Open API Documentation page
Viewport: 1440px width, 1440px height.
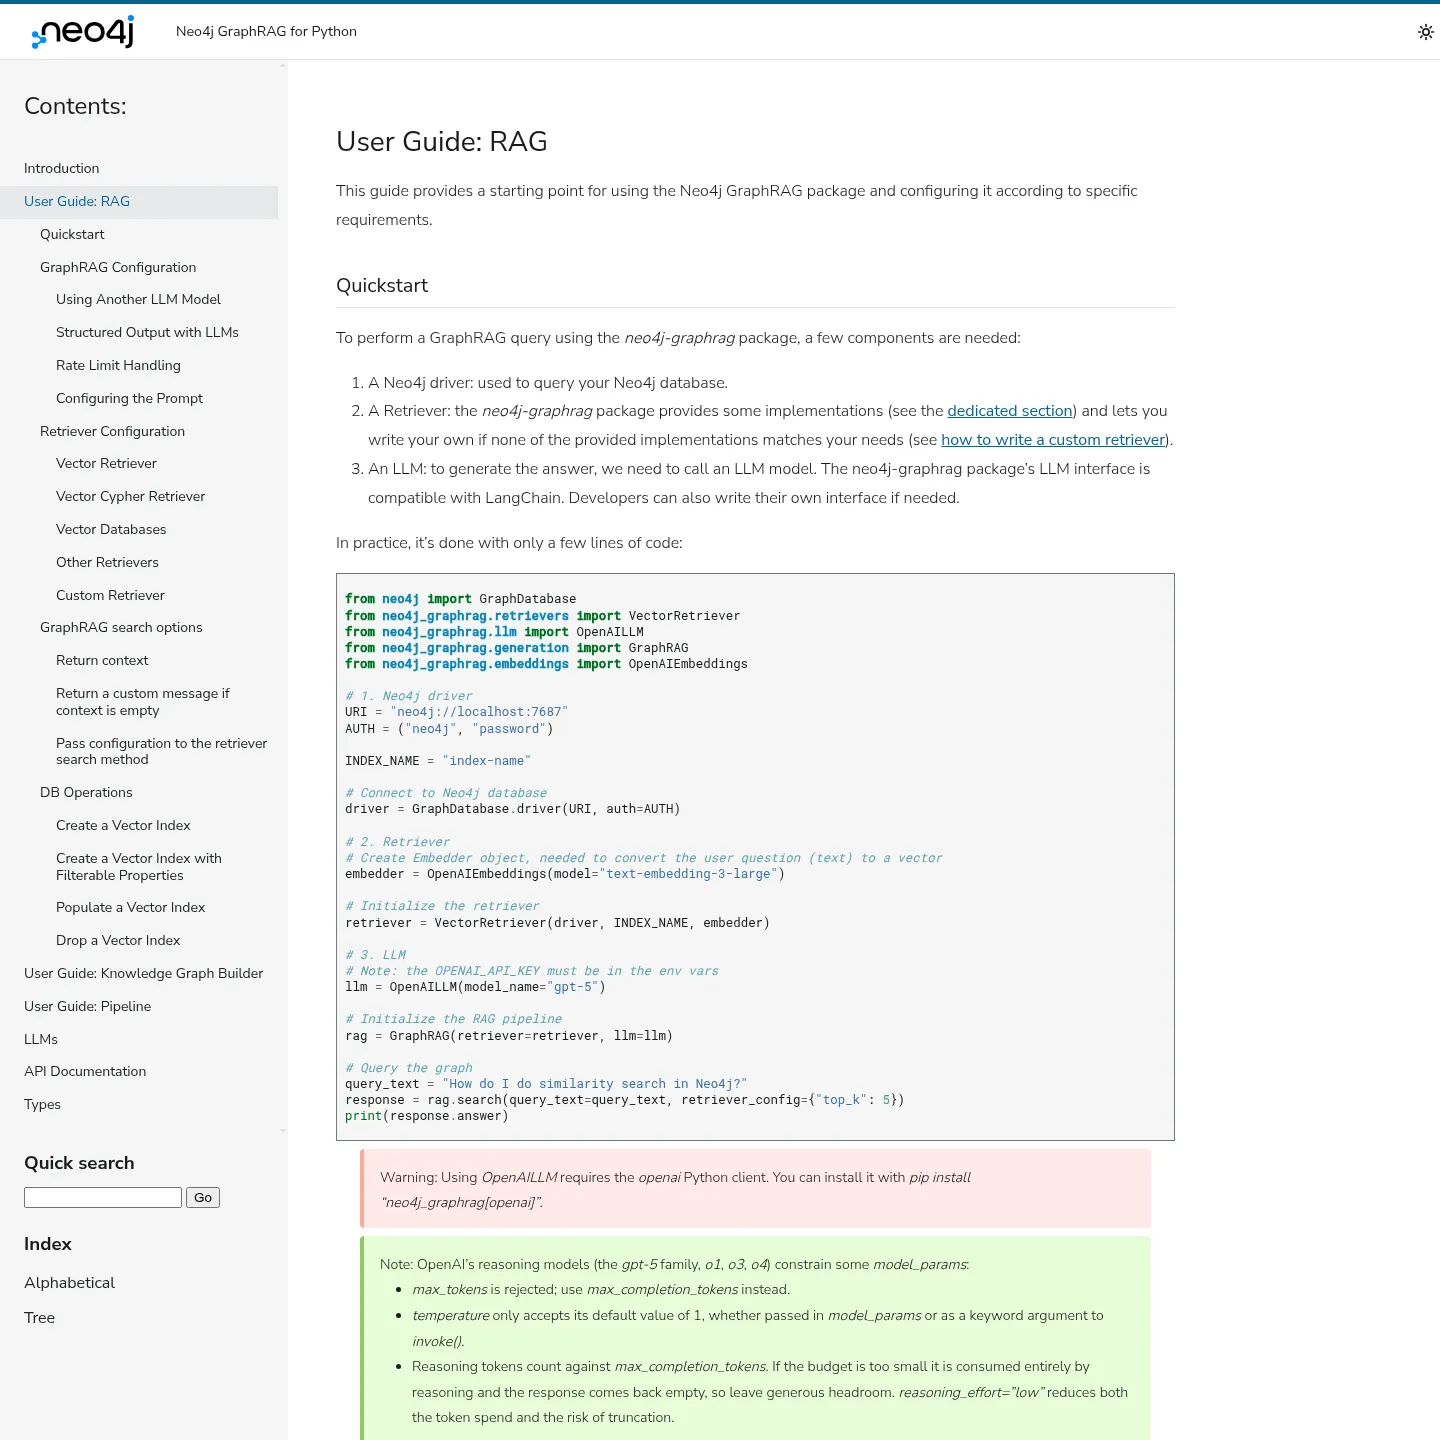(x=85, y=1071)
